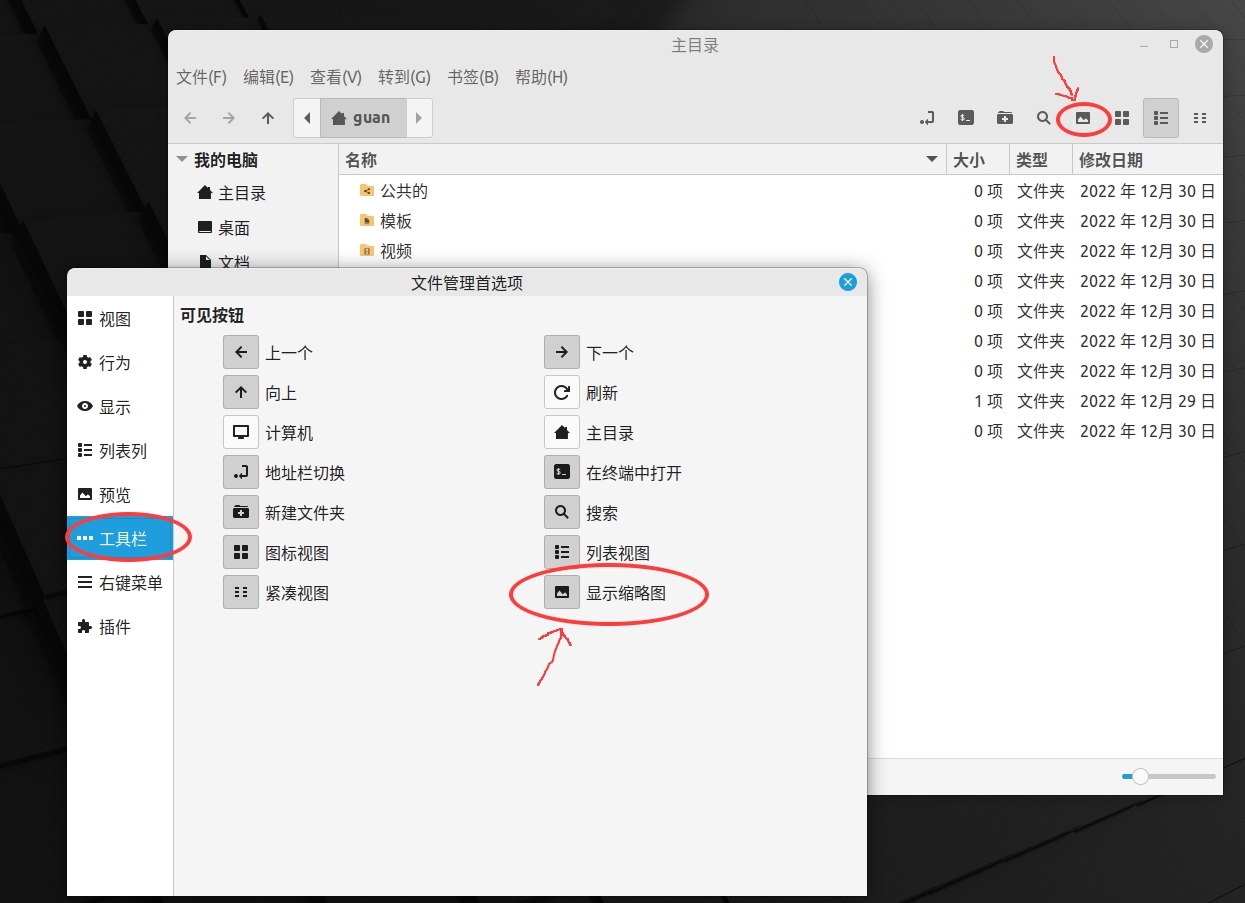Click the circled thumbnails icon in the toolbar
Viewport: 1245px width, 903px height.
pos(1082,117)
